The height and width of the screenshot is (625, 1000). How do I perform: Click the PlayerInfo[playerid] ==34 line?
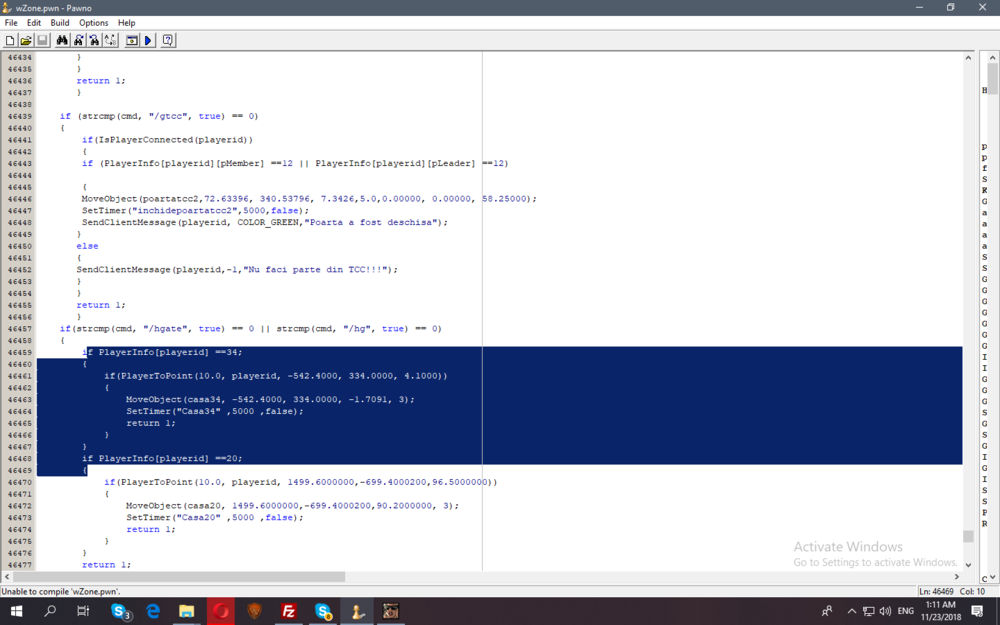[162, 352]
